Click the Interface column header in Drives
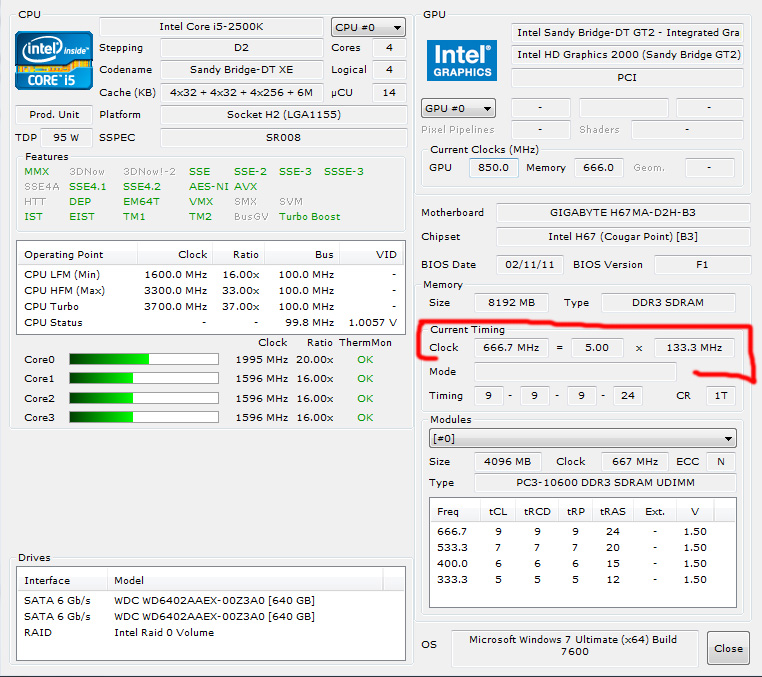This screenshot has height=677, width=762. pos(63,581)
